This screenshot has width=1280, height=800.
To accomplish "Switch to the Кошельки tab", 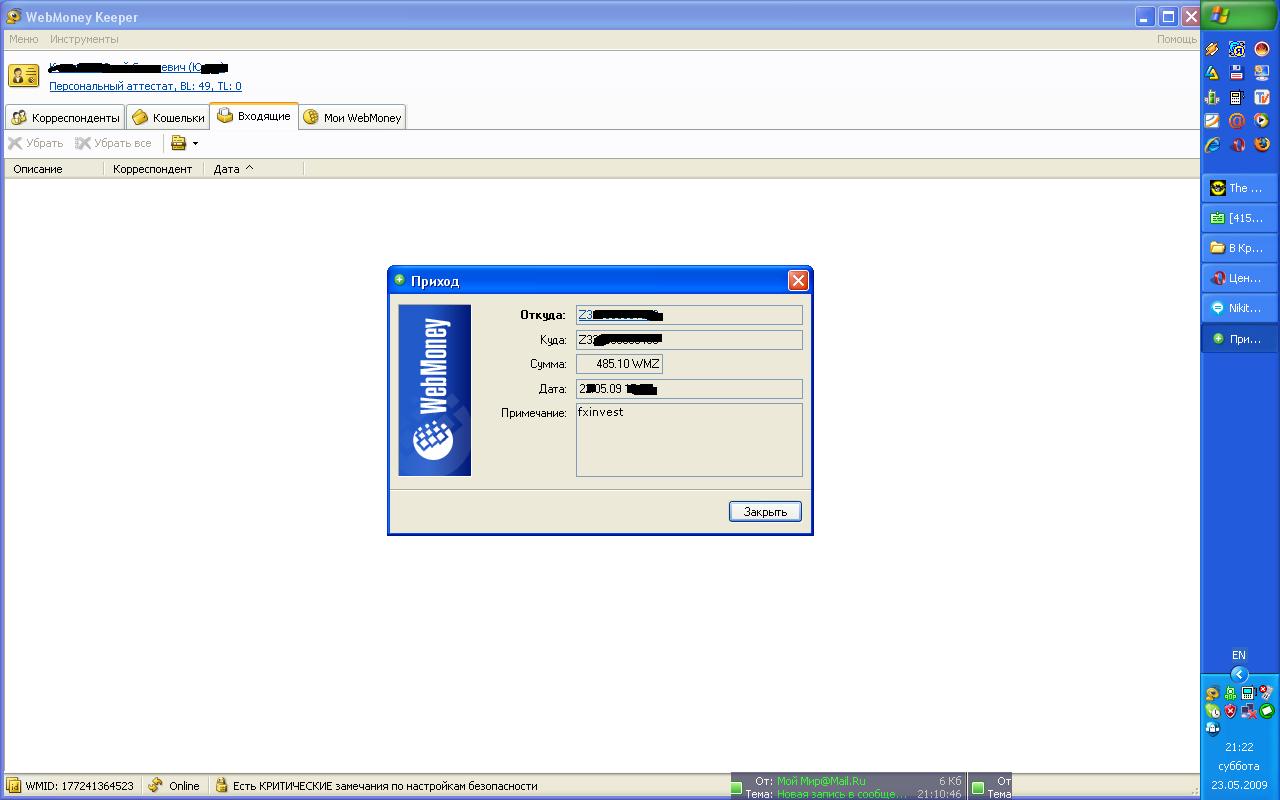I will click(x=168, y=117).
